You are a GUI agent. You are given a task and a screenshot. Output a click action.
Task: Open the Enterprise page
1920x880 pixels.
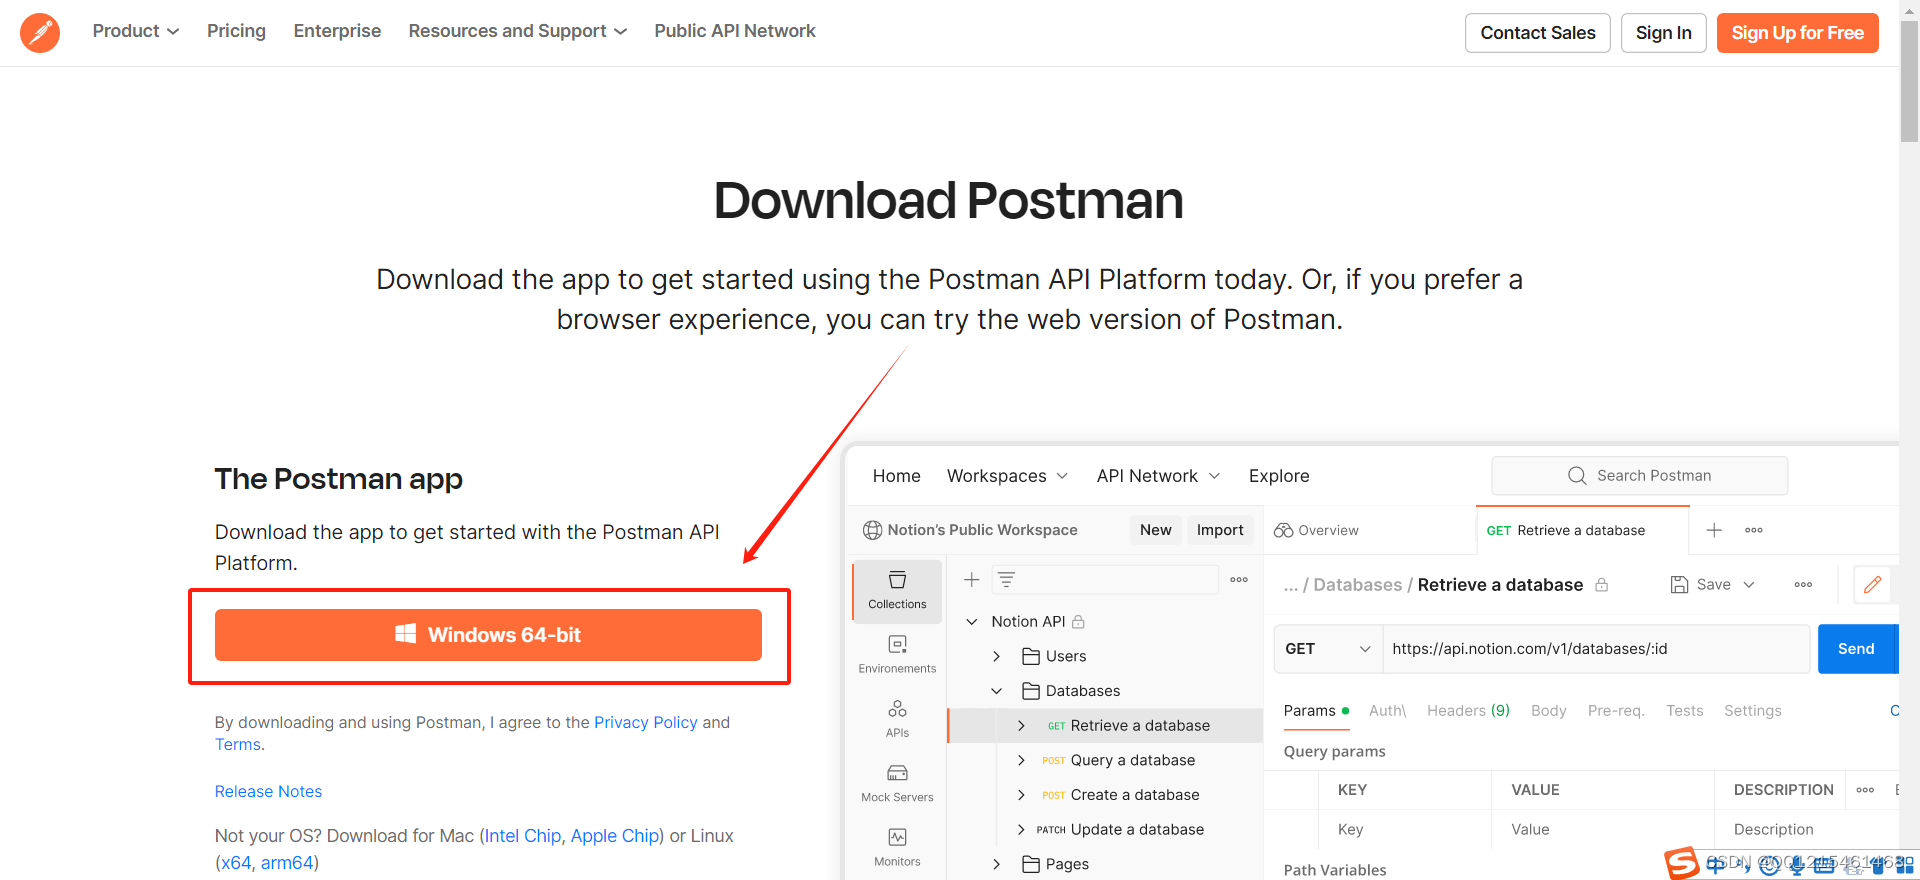(x=337, y=31)
